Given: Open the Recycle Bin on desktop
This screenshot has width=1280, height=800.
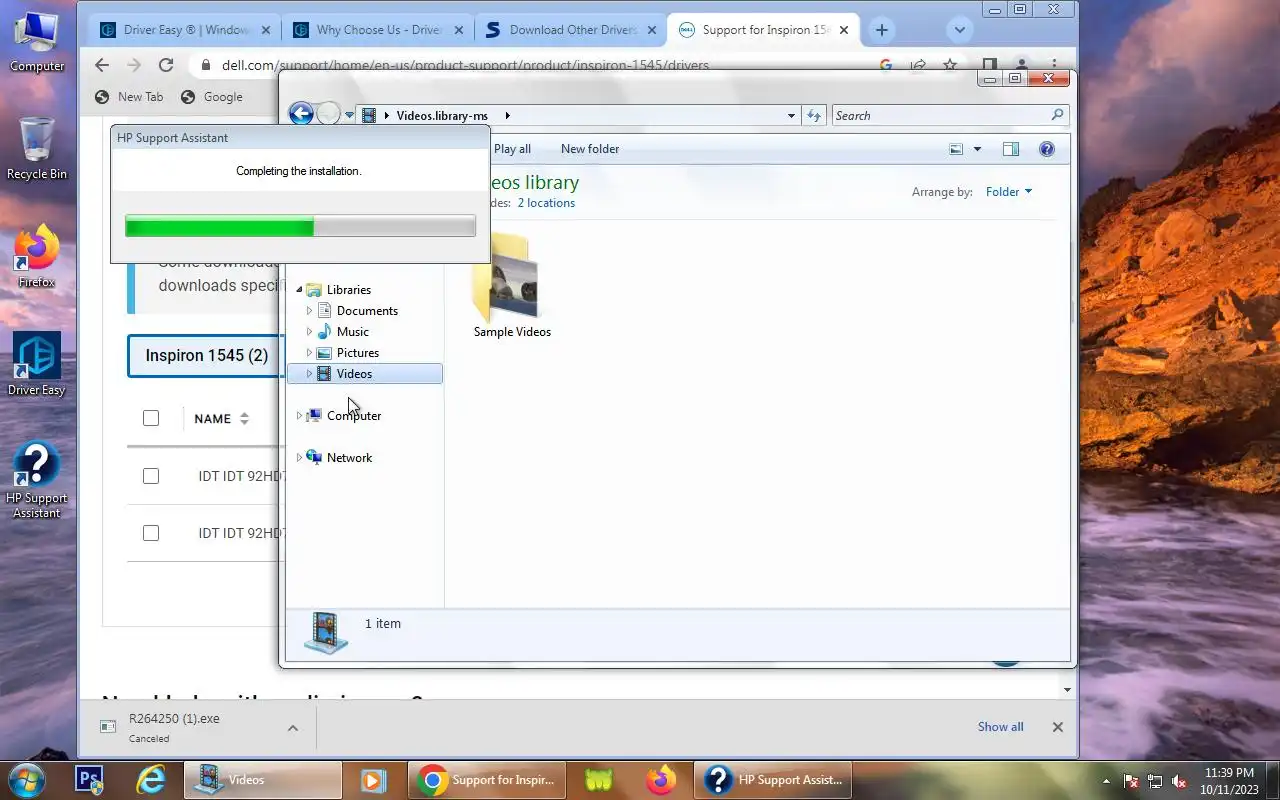Looking at the screenshot, I should [x=37, y=148].
